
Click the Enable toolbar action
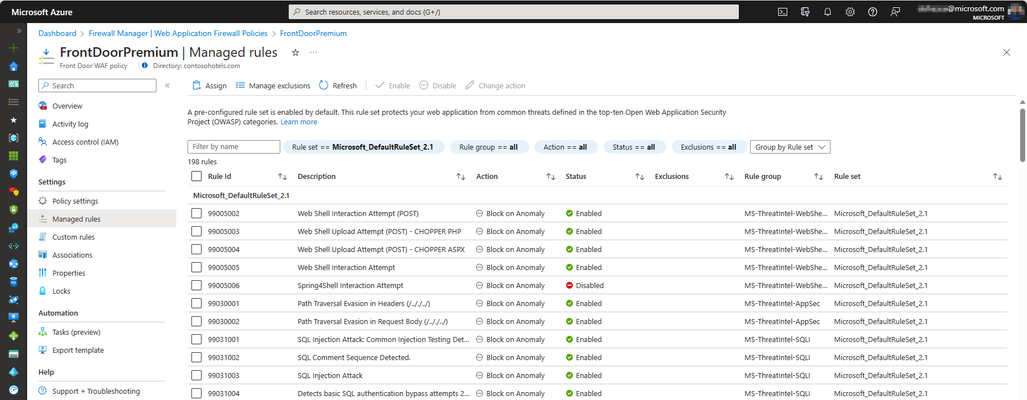(392, 86)
